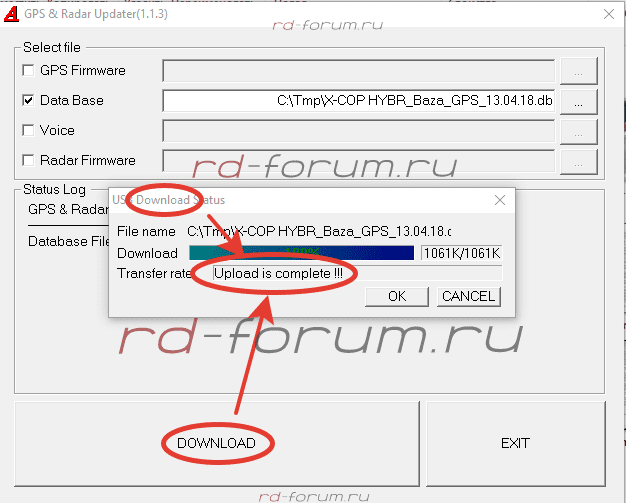Toggle the Radar Firmware checkbox
This screenshot has height=503, width=626.
(x=28, y=160)
